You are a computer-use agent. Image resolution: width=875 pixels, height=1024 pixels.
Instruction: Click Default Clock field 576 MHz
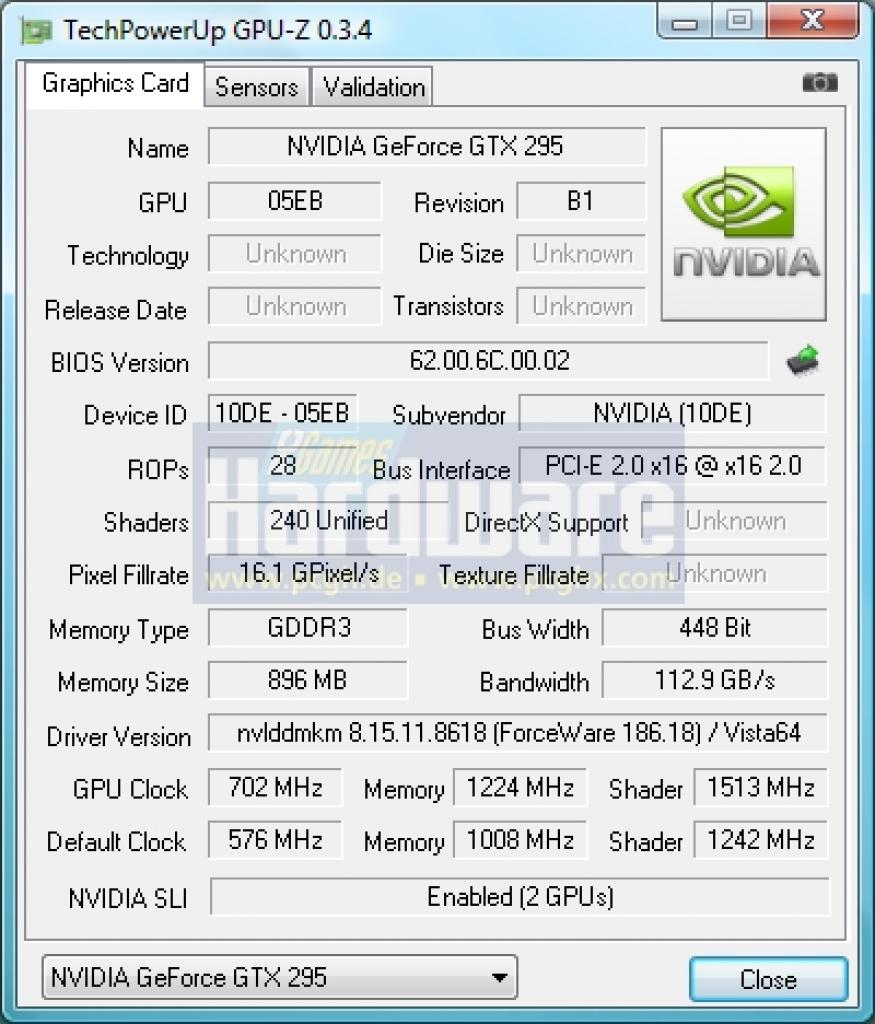[x=275, y=840]
